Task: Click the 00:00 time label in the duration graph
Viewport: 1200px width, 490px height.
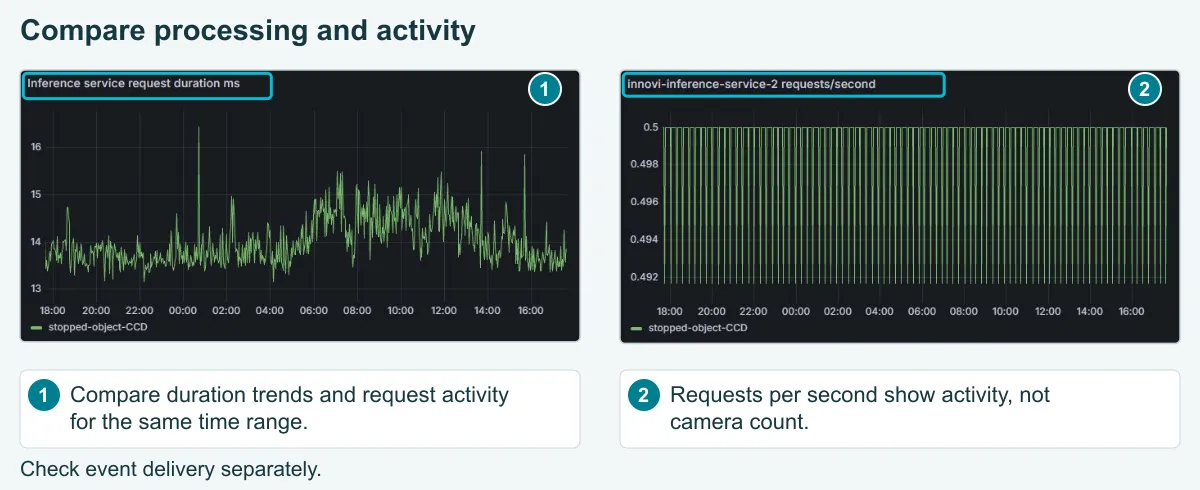Action: (183, 311)
